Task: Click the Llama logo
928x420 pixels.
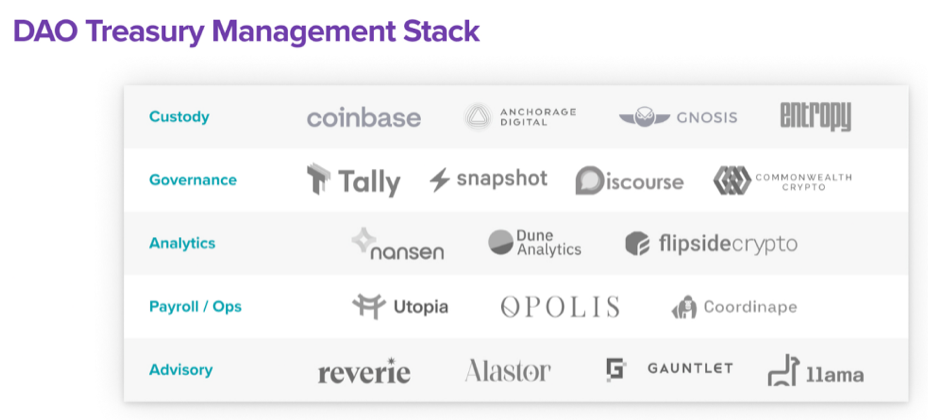Action: (816, 370)
